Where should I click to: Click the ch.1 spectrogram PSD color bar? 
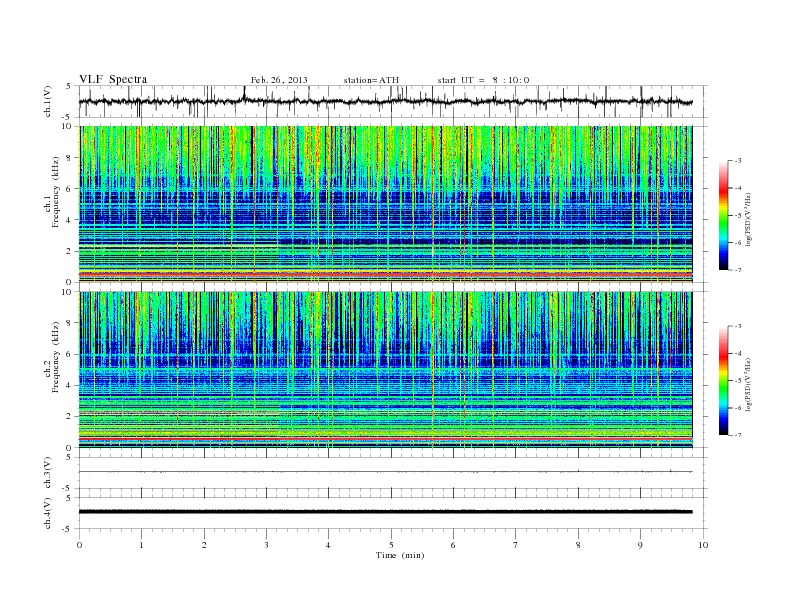[x=723, y=215]
